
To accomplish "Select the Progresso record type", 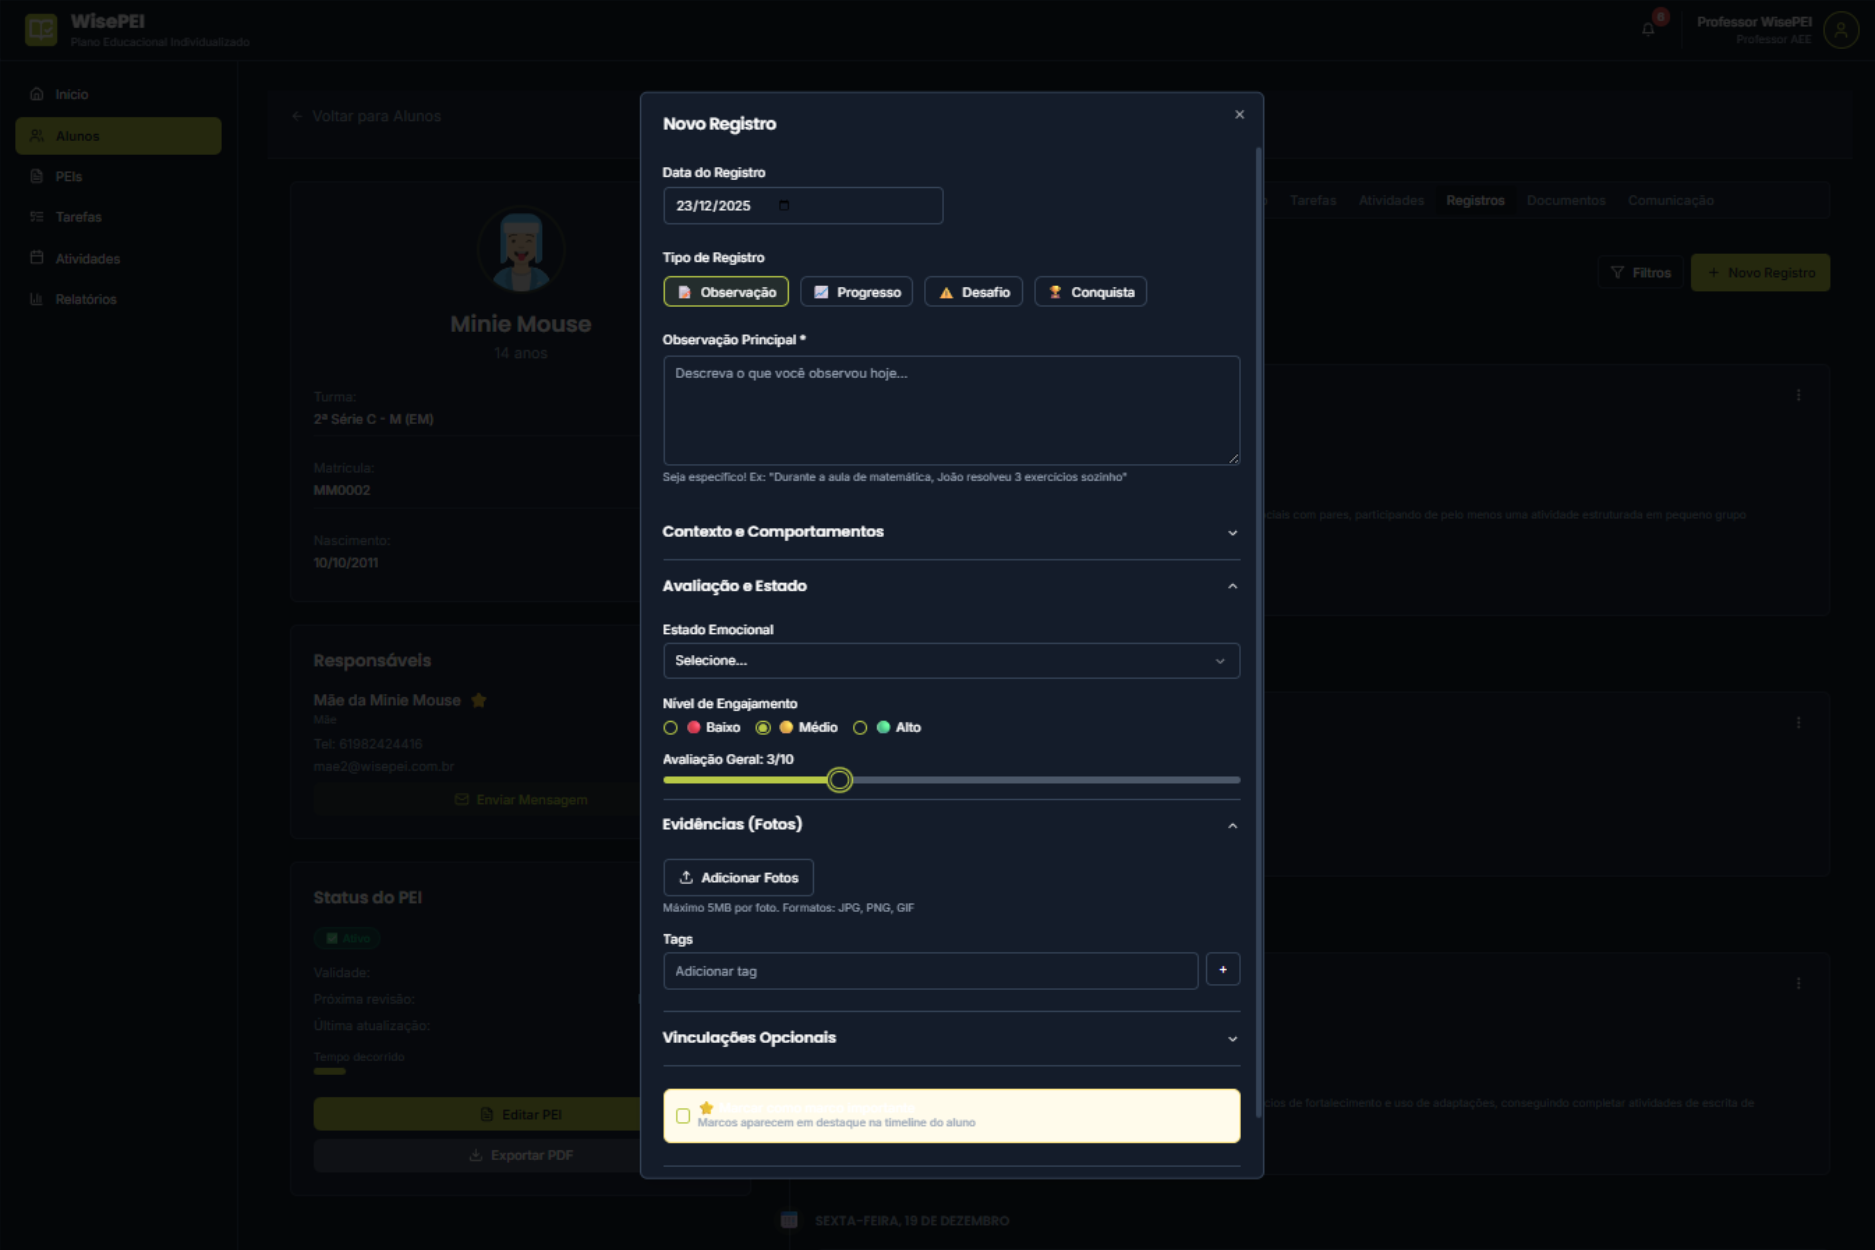I will point(856,292).
